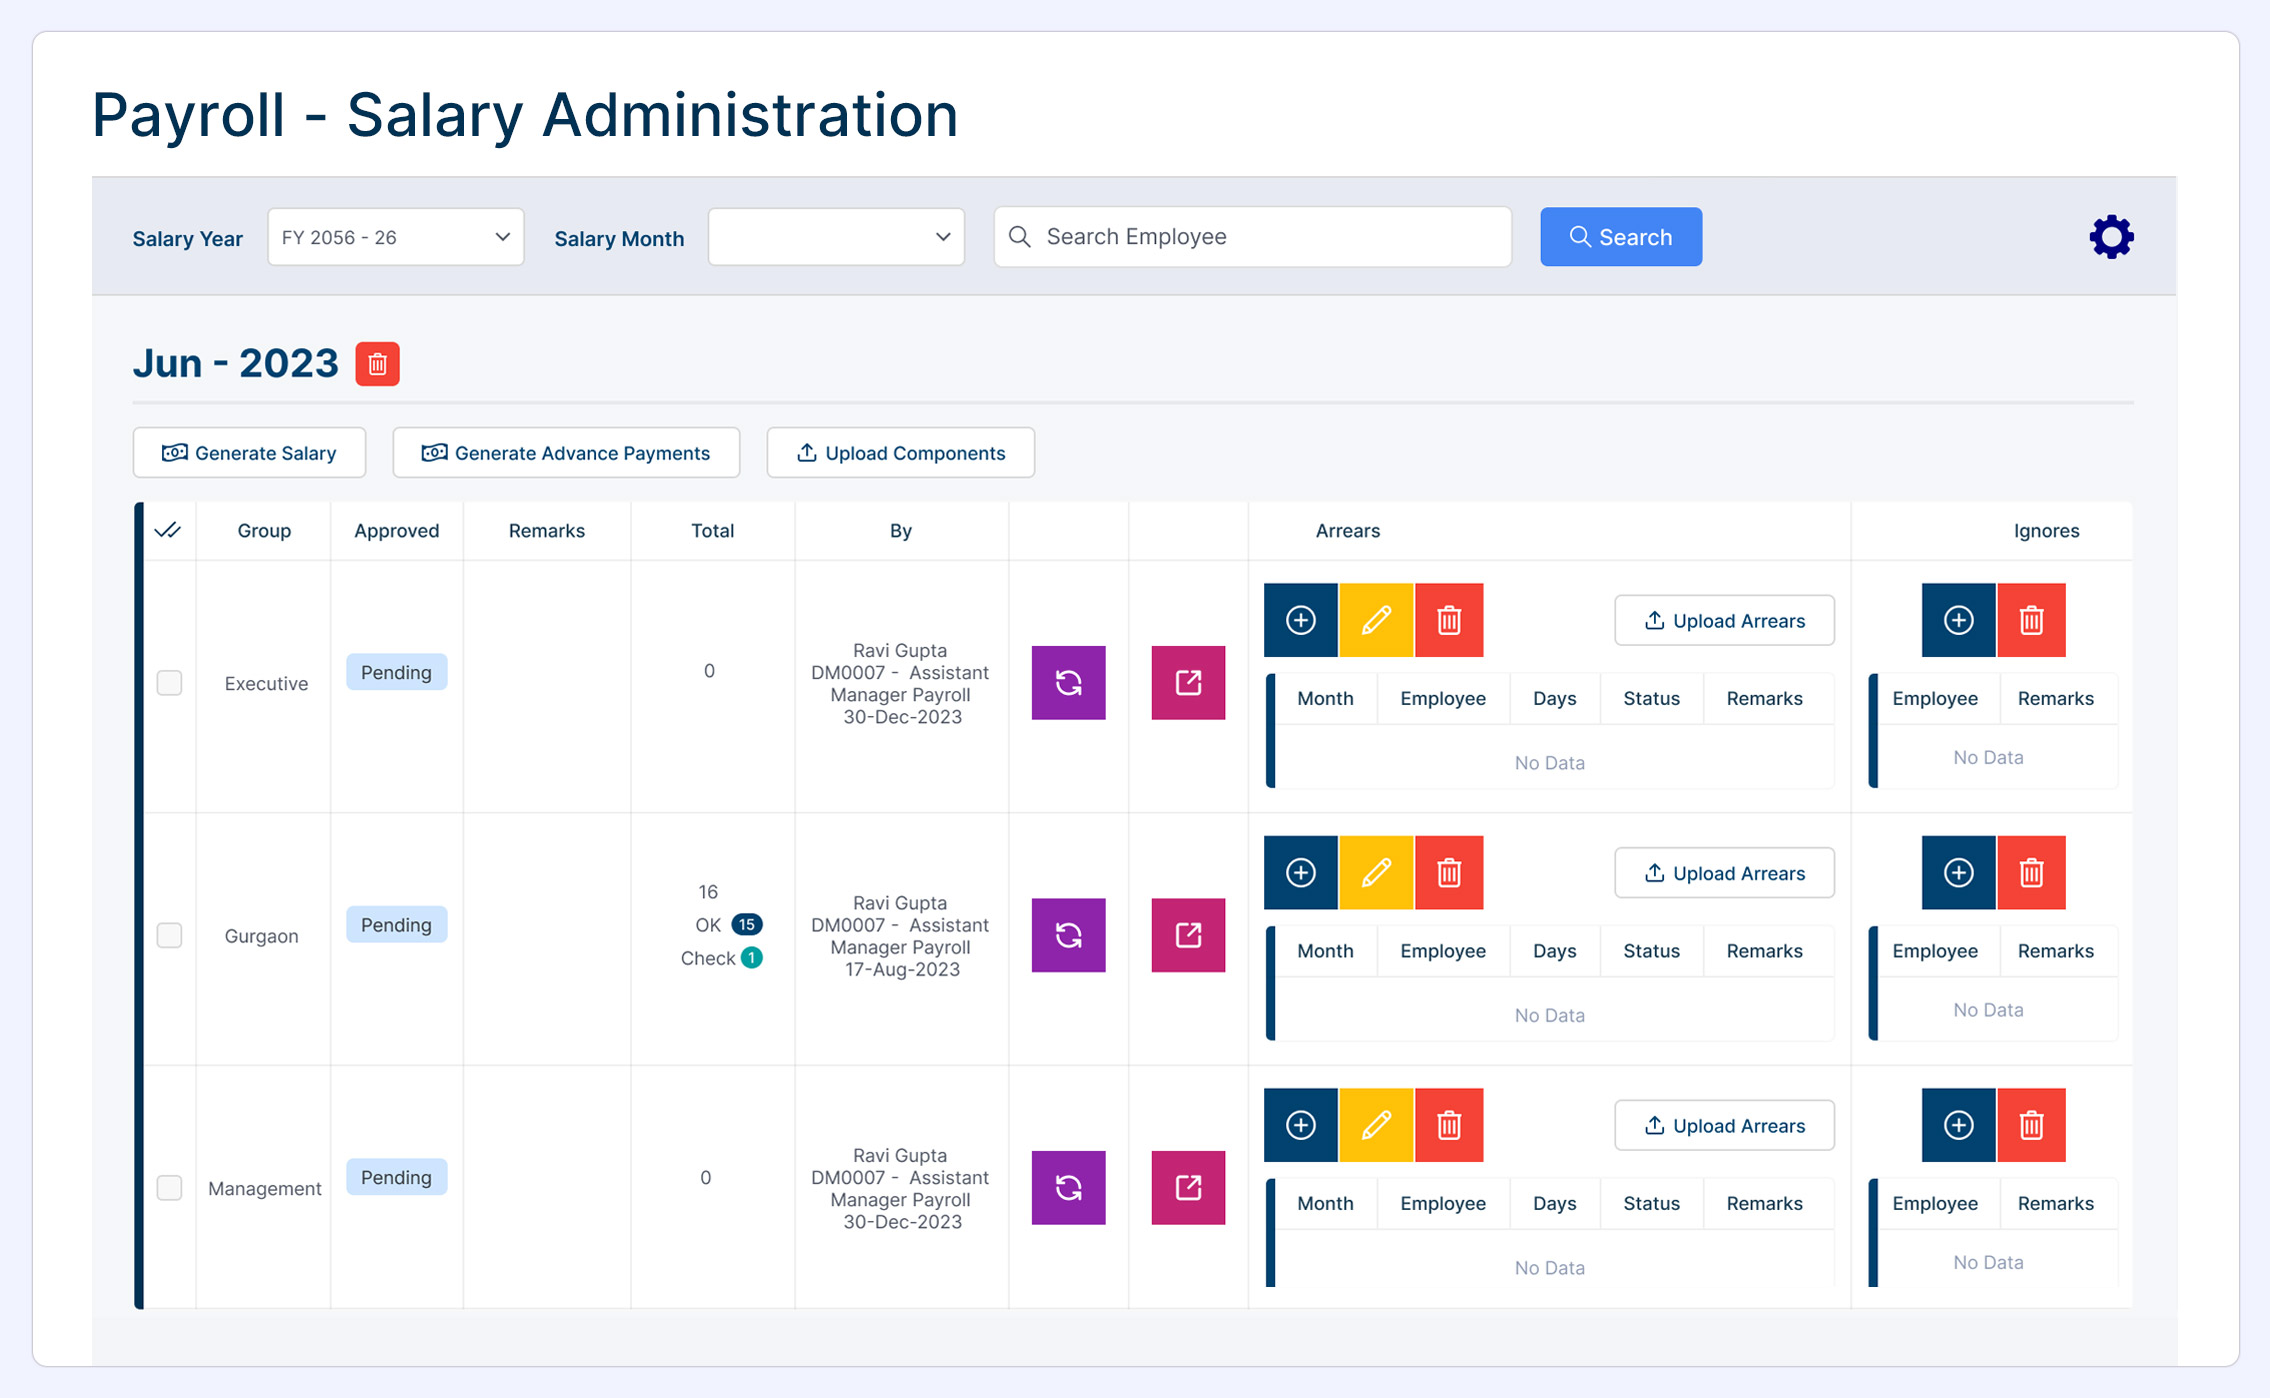Click the Generate Salary button
This screenshot has width=2270, height=1398.
(249, 453)
